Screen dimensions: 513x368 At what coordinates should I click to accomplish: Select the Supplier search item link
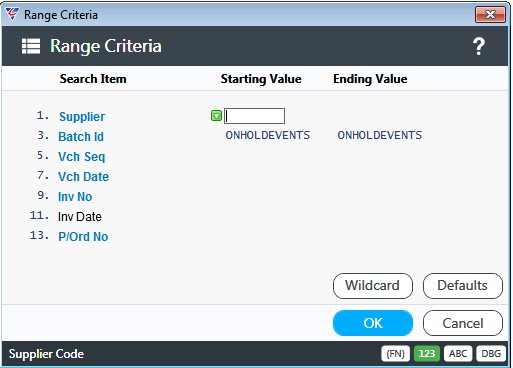82,117
